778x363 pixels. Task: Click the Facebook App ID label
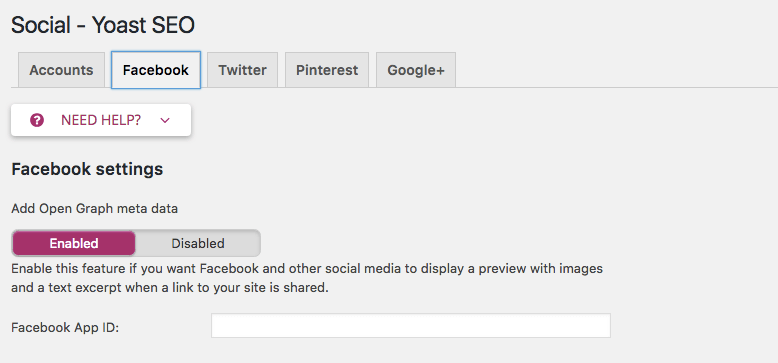pos(65,328)
